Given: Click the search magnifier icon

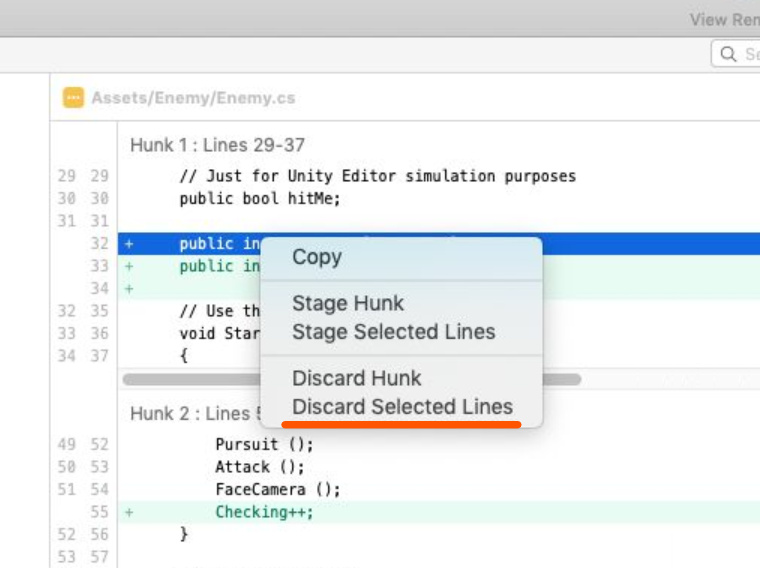Looking at the screenshot, I should pos(728,54).
